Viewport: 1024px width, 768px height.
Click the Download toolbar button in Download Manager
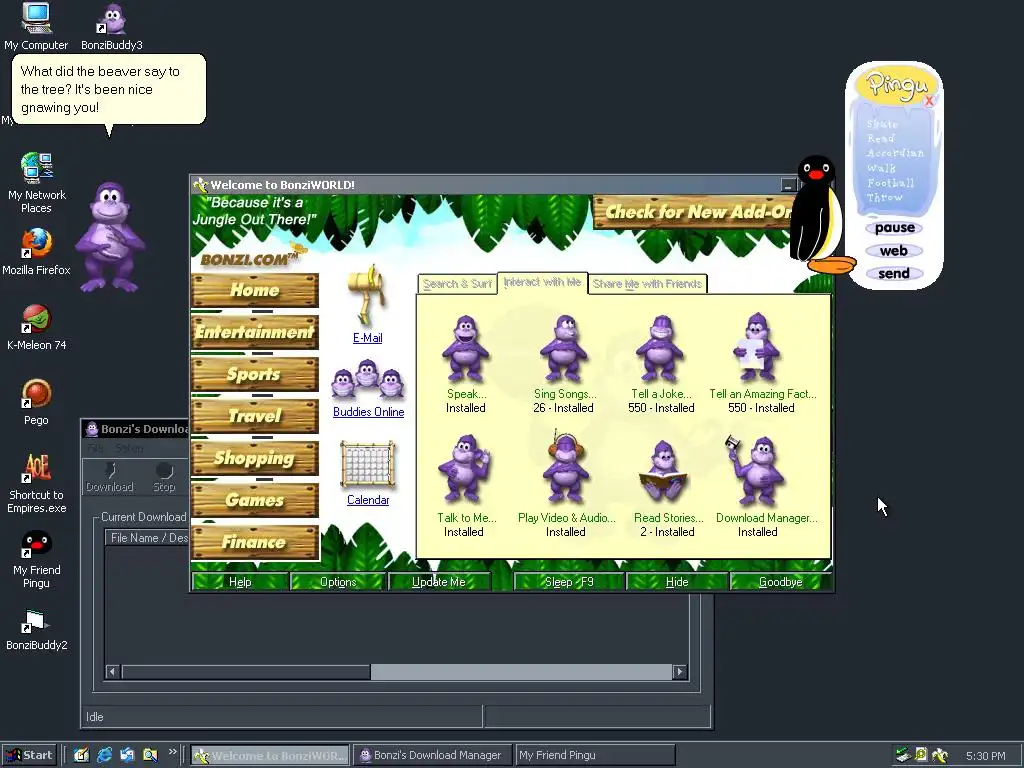[x=110, y=478]
